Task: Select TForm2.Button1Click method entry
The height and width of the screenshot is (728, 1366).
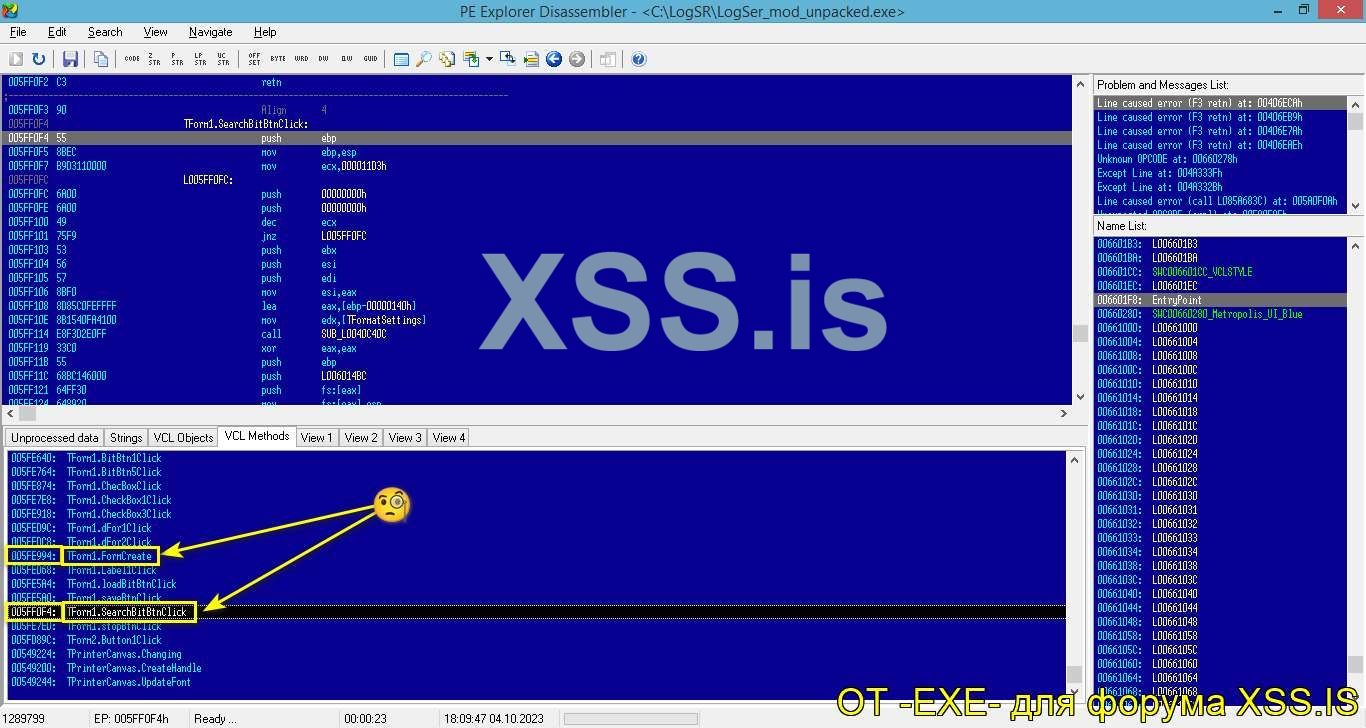Action: coord(536,640)
